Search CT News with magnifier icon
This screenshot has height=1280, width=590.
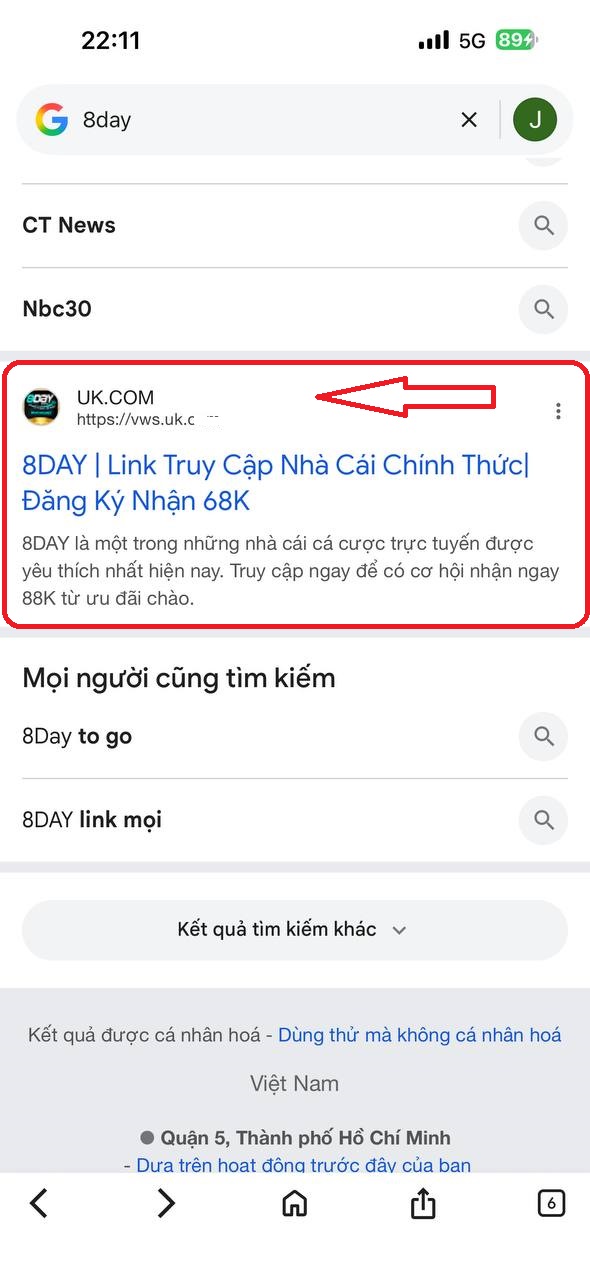pos(544,226)
